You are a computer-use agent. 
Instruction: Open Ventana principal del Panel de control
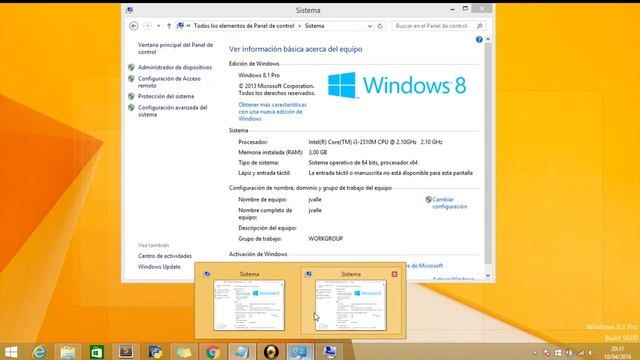175,49
